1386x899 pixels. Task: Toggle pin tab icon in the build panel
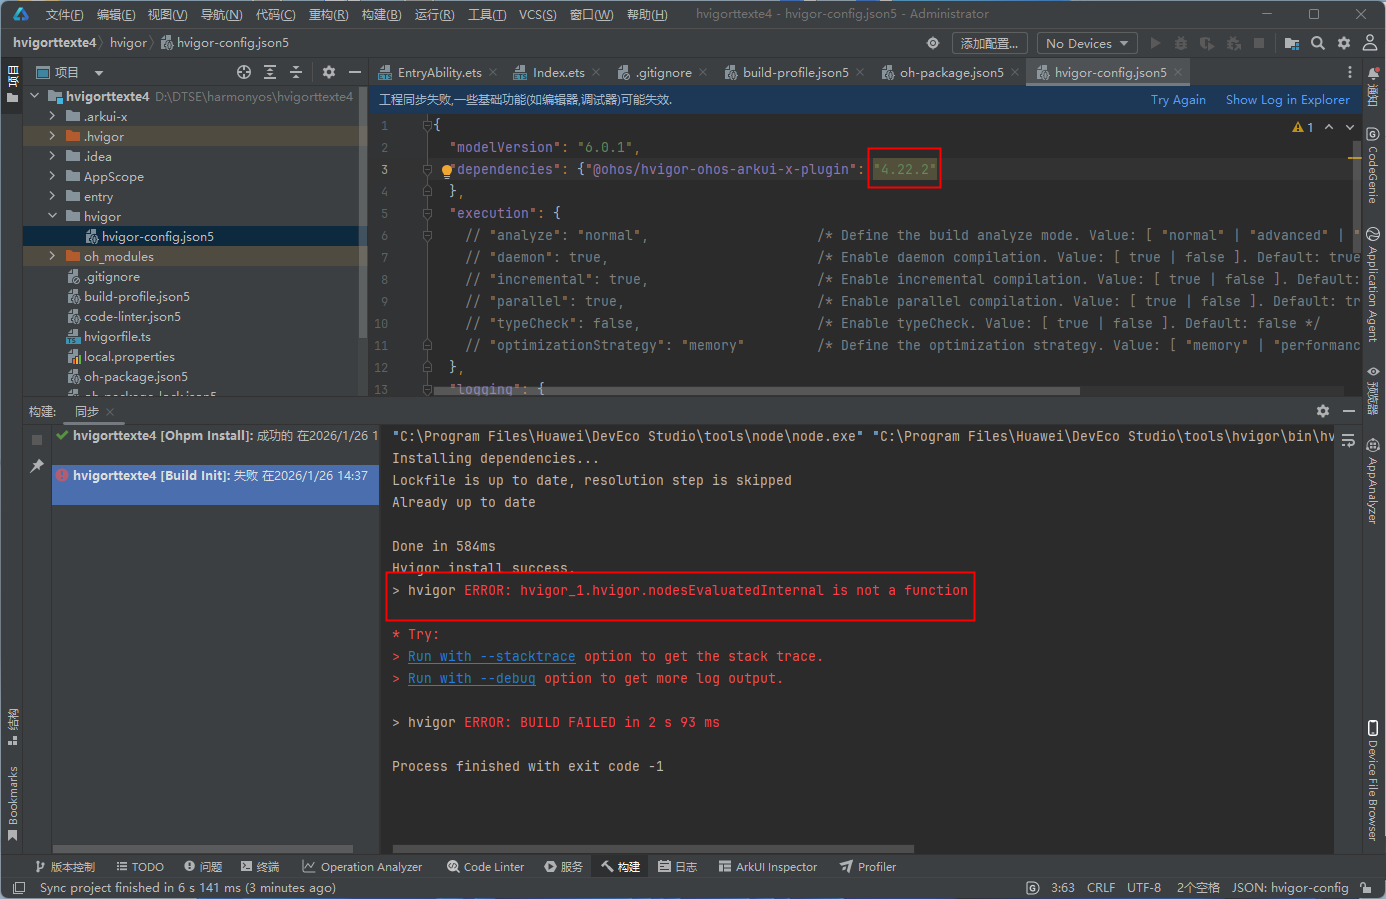pyautogui.click(x=37, y=466)
